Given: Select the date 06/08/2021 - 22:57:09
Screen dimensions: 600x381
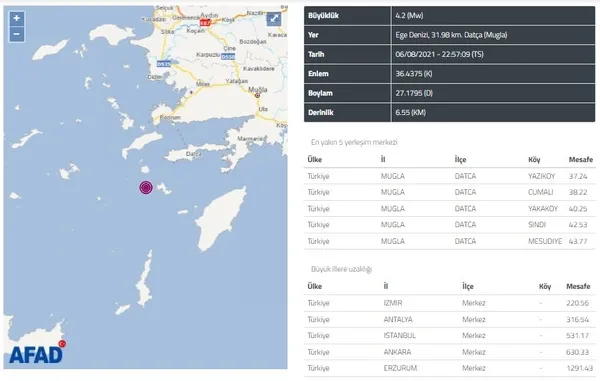Looking at the screenshot, I should (x=439, y=54).
